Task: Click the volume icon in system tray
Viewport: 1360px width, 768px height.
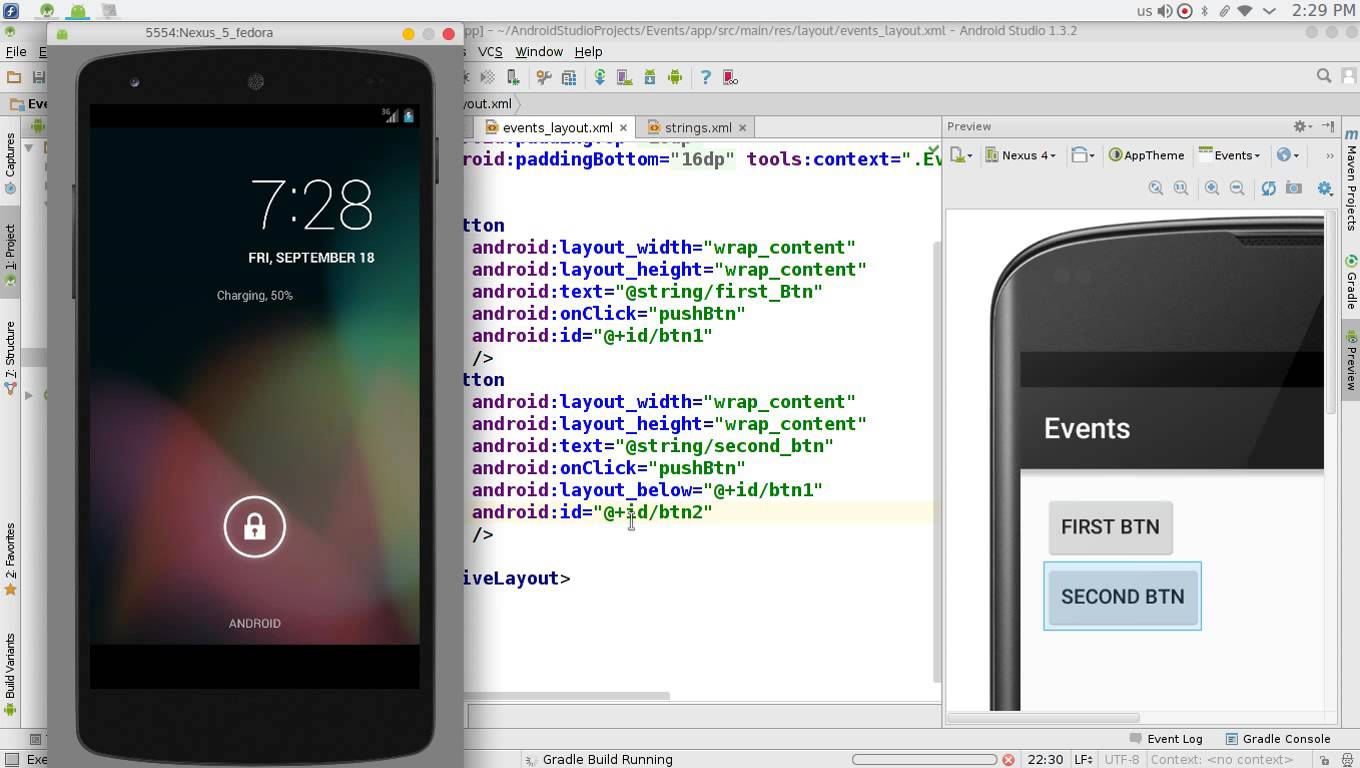Action: [1165, 11]
